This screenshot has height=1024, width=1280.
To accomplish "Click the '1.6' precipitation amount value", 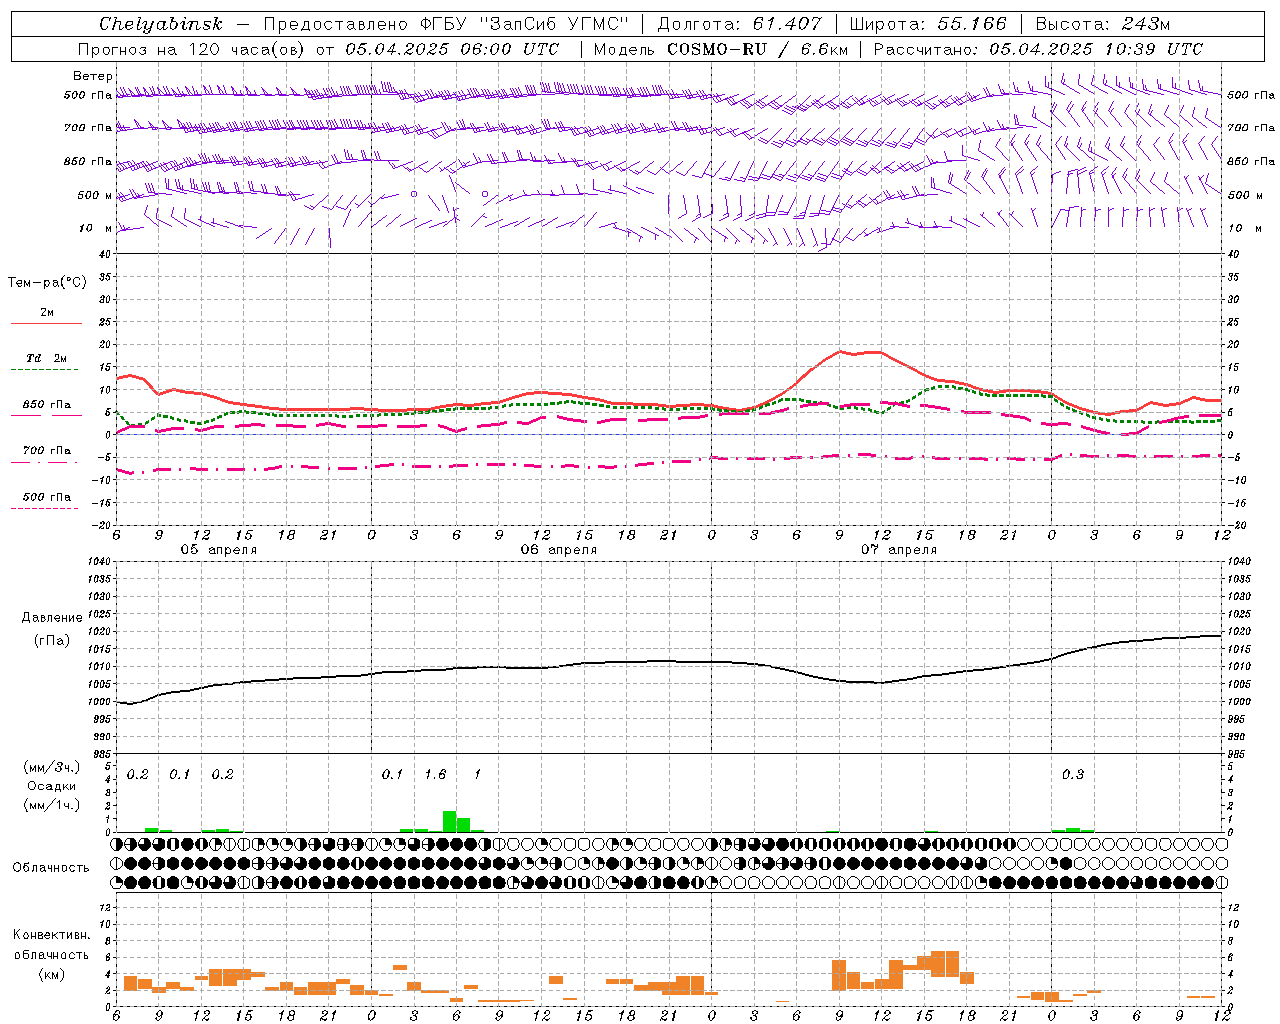I will (x=436, y=775).
